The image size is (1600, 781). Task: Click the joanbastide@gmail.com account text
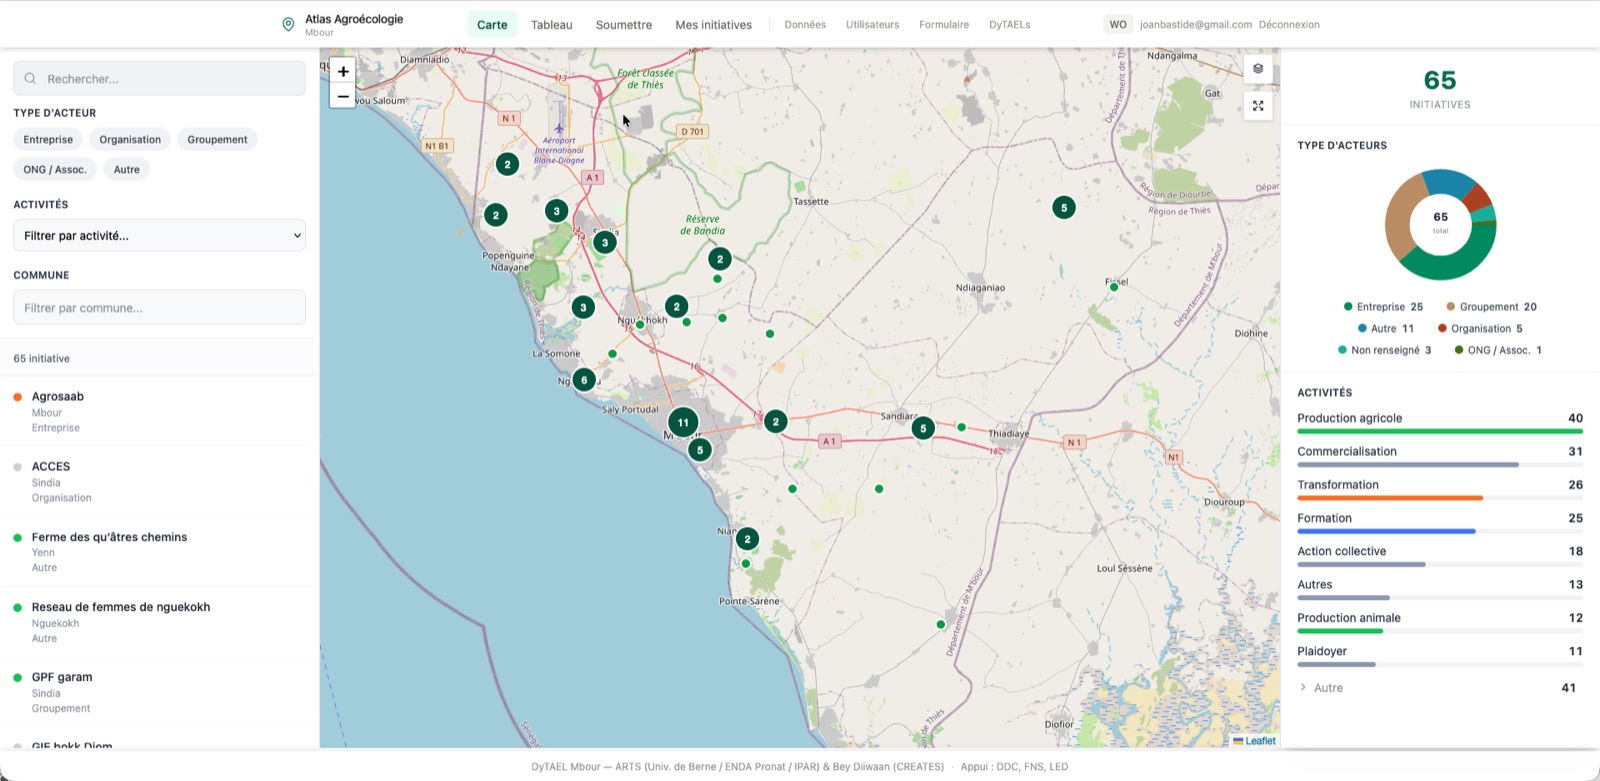click(x=1195, y=25)
